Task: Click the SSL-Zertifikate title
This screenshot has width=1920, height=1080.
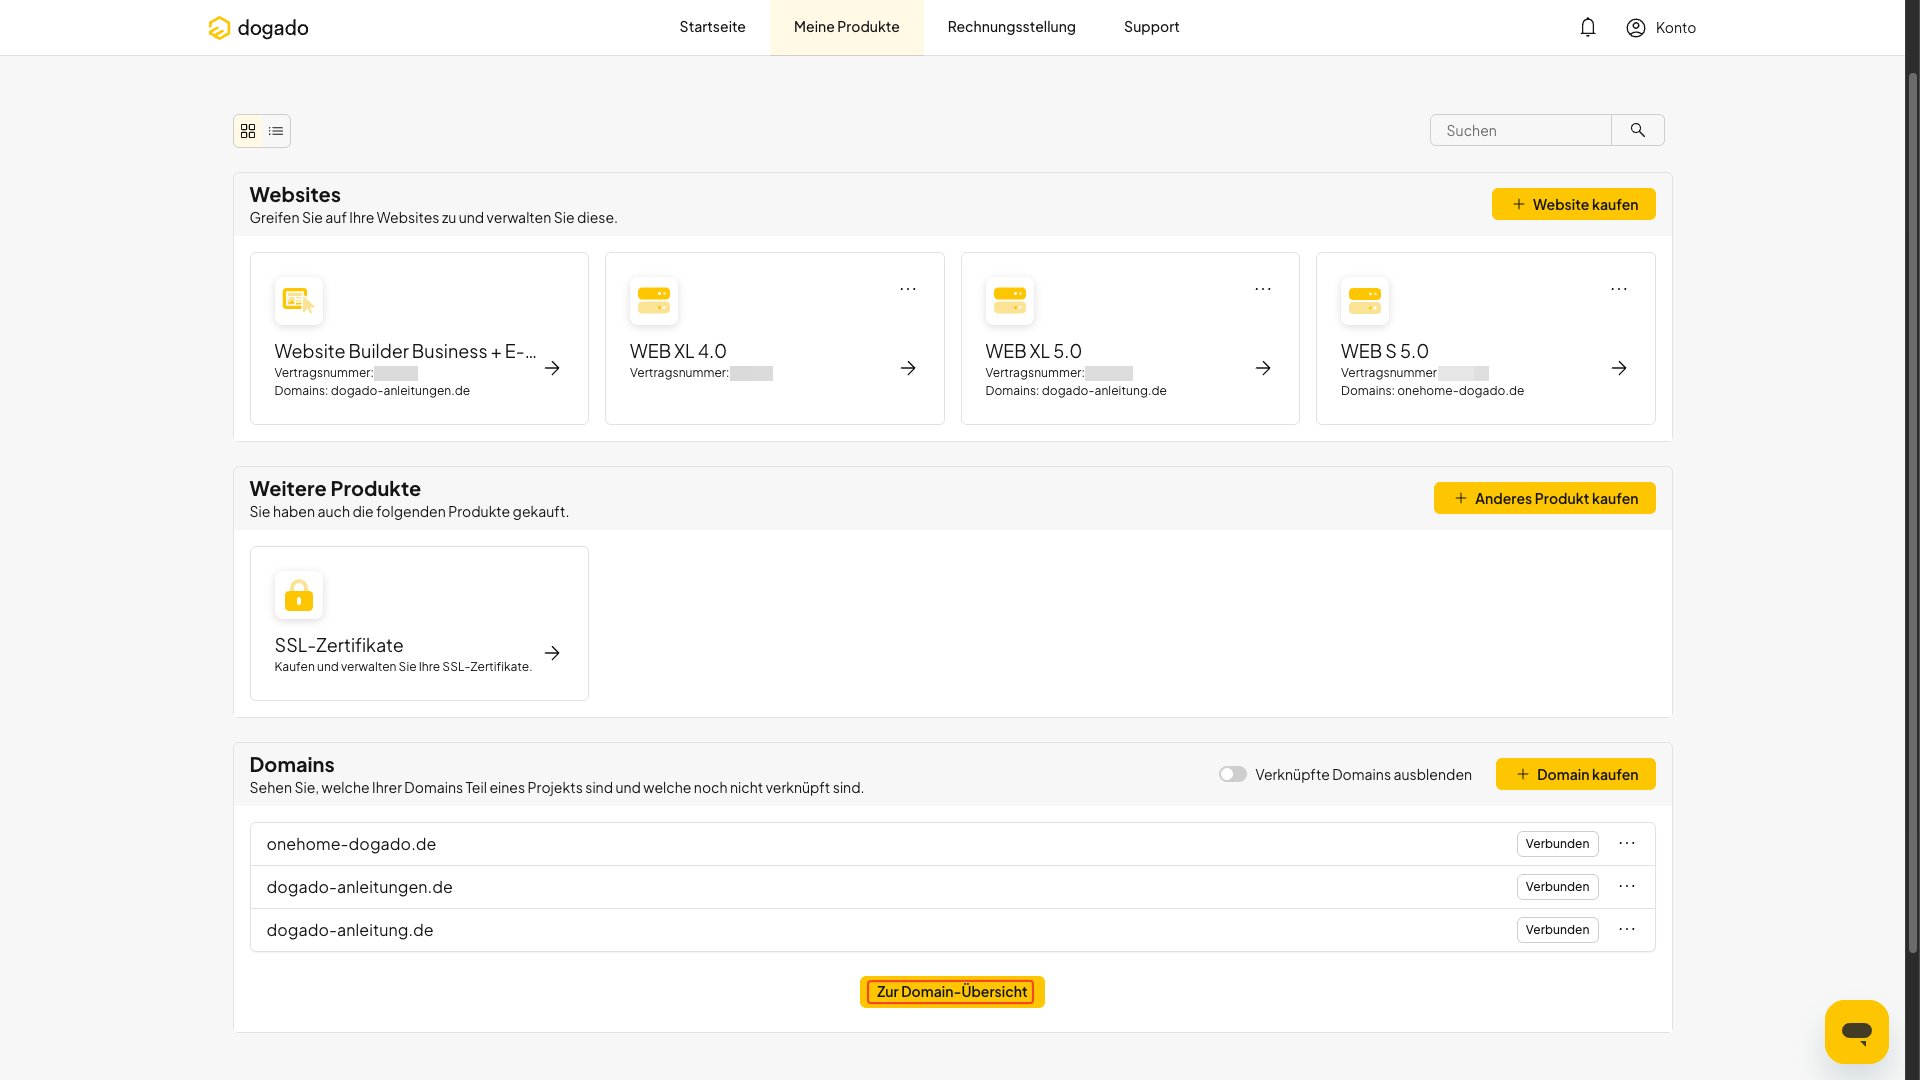Action: click(339, 645)
